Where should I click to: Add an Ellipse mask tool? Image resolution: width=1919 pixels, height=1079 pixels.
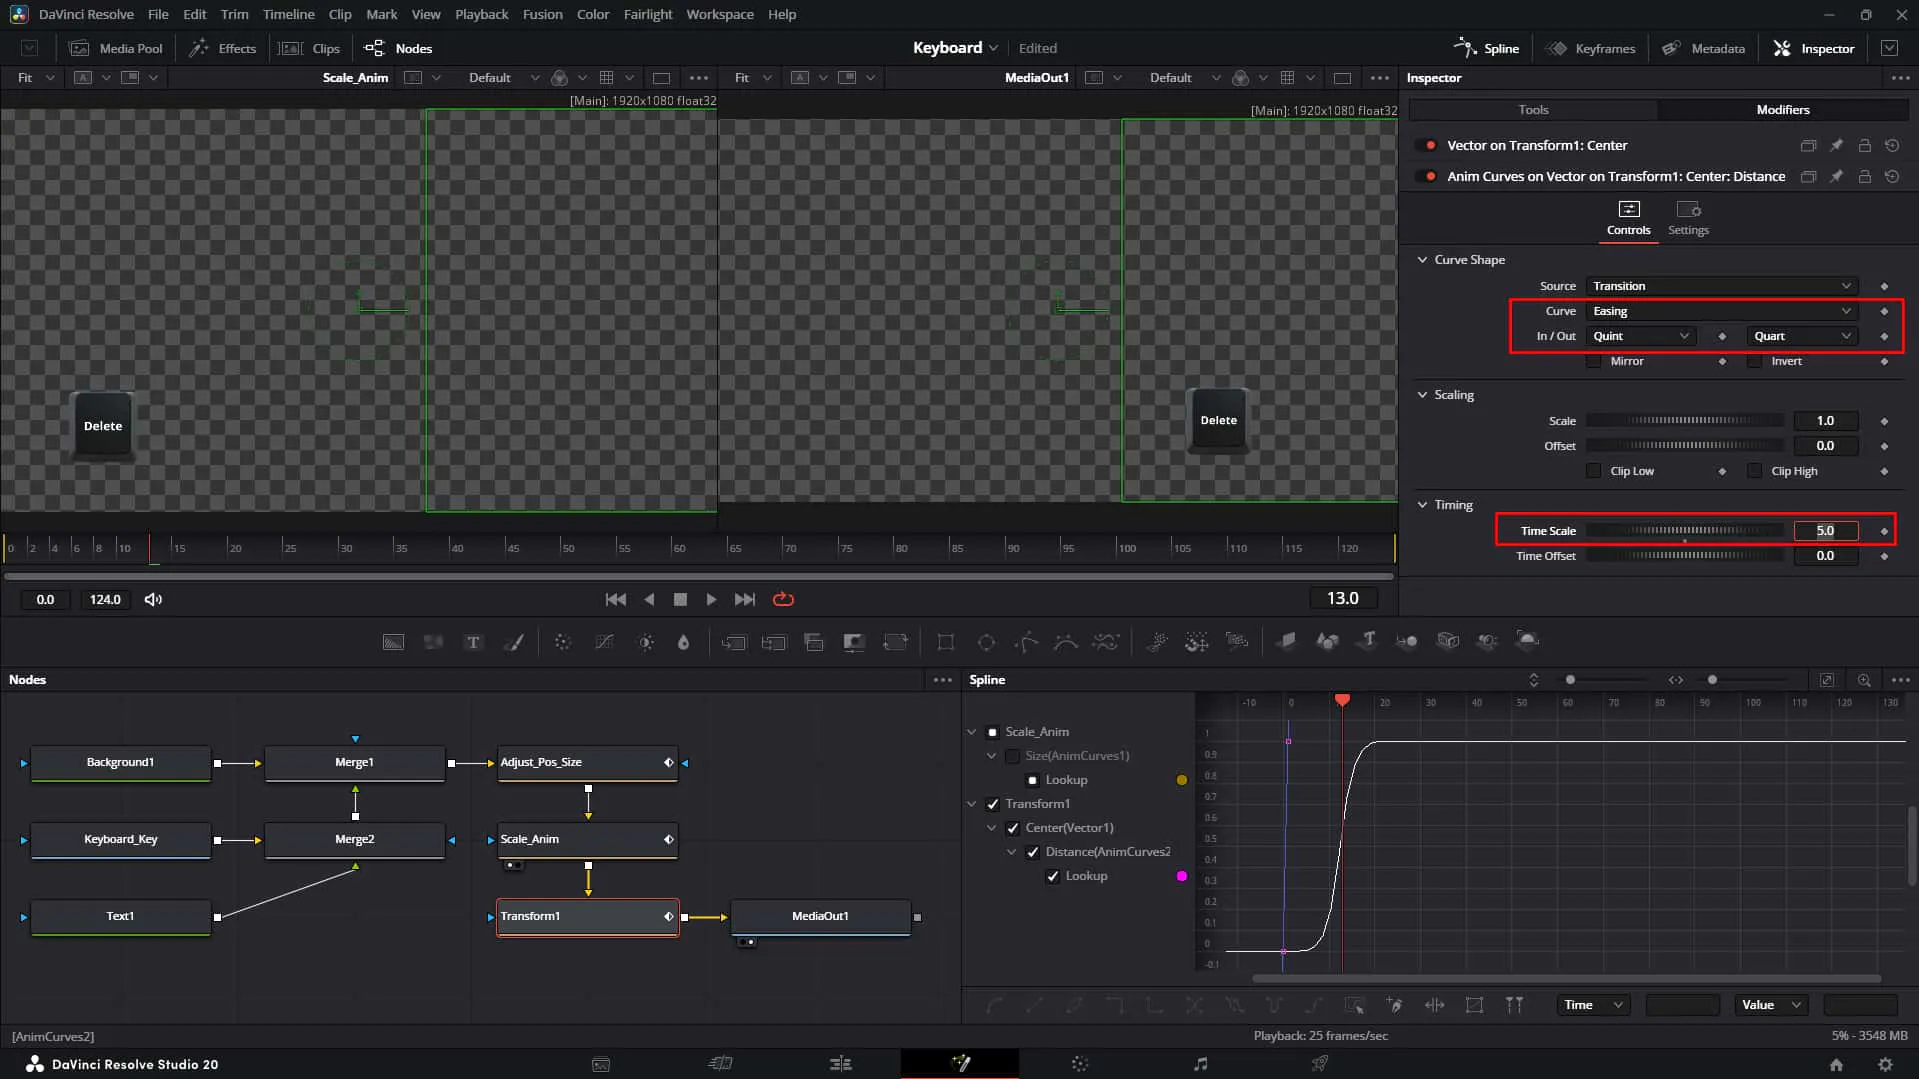tap(986, 642)
